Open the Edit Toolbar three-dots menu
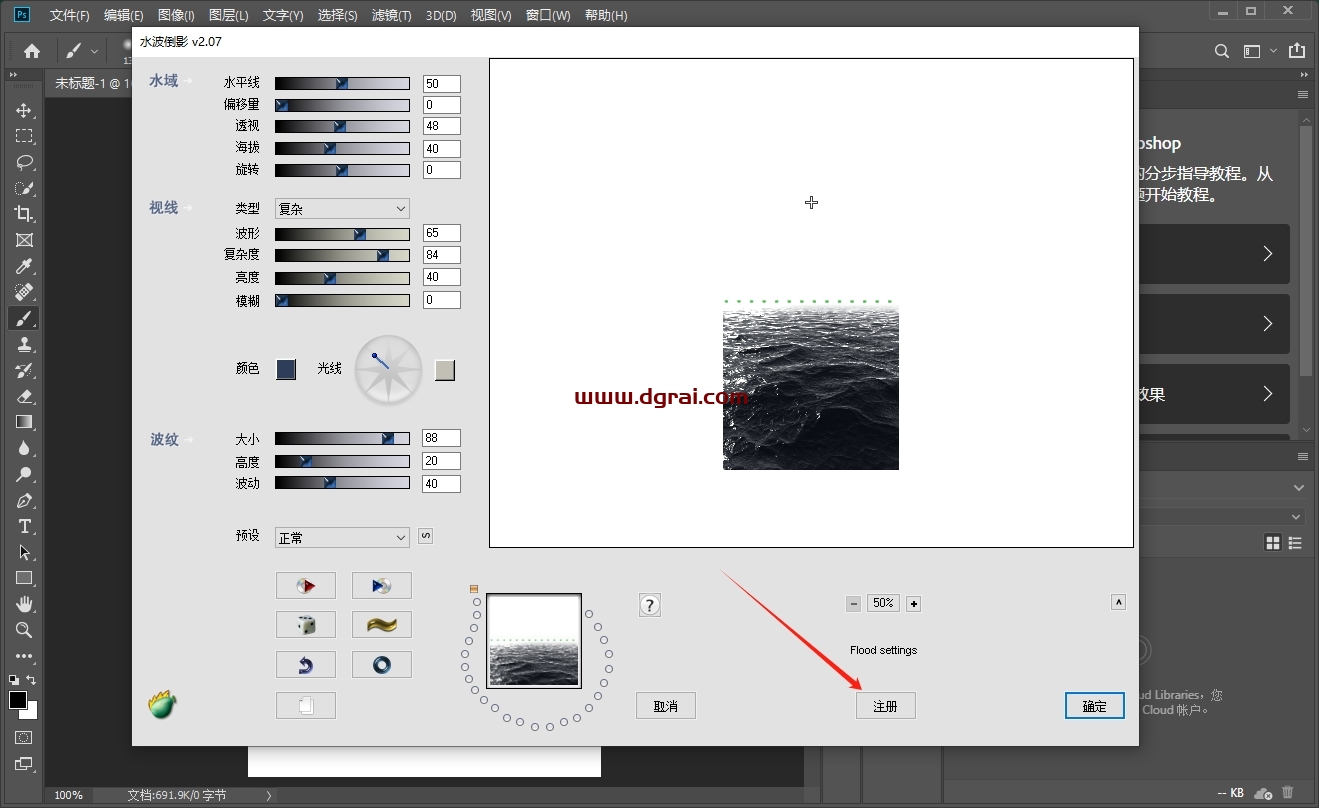Viewport: 1319px width, 808px height. 24,656
